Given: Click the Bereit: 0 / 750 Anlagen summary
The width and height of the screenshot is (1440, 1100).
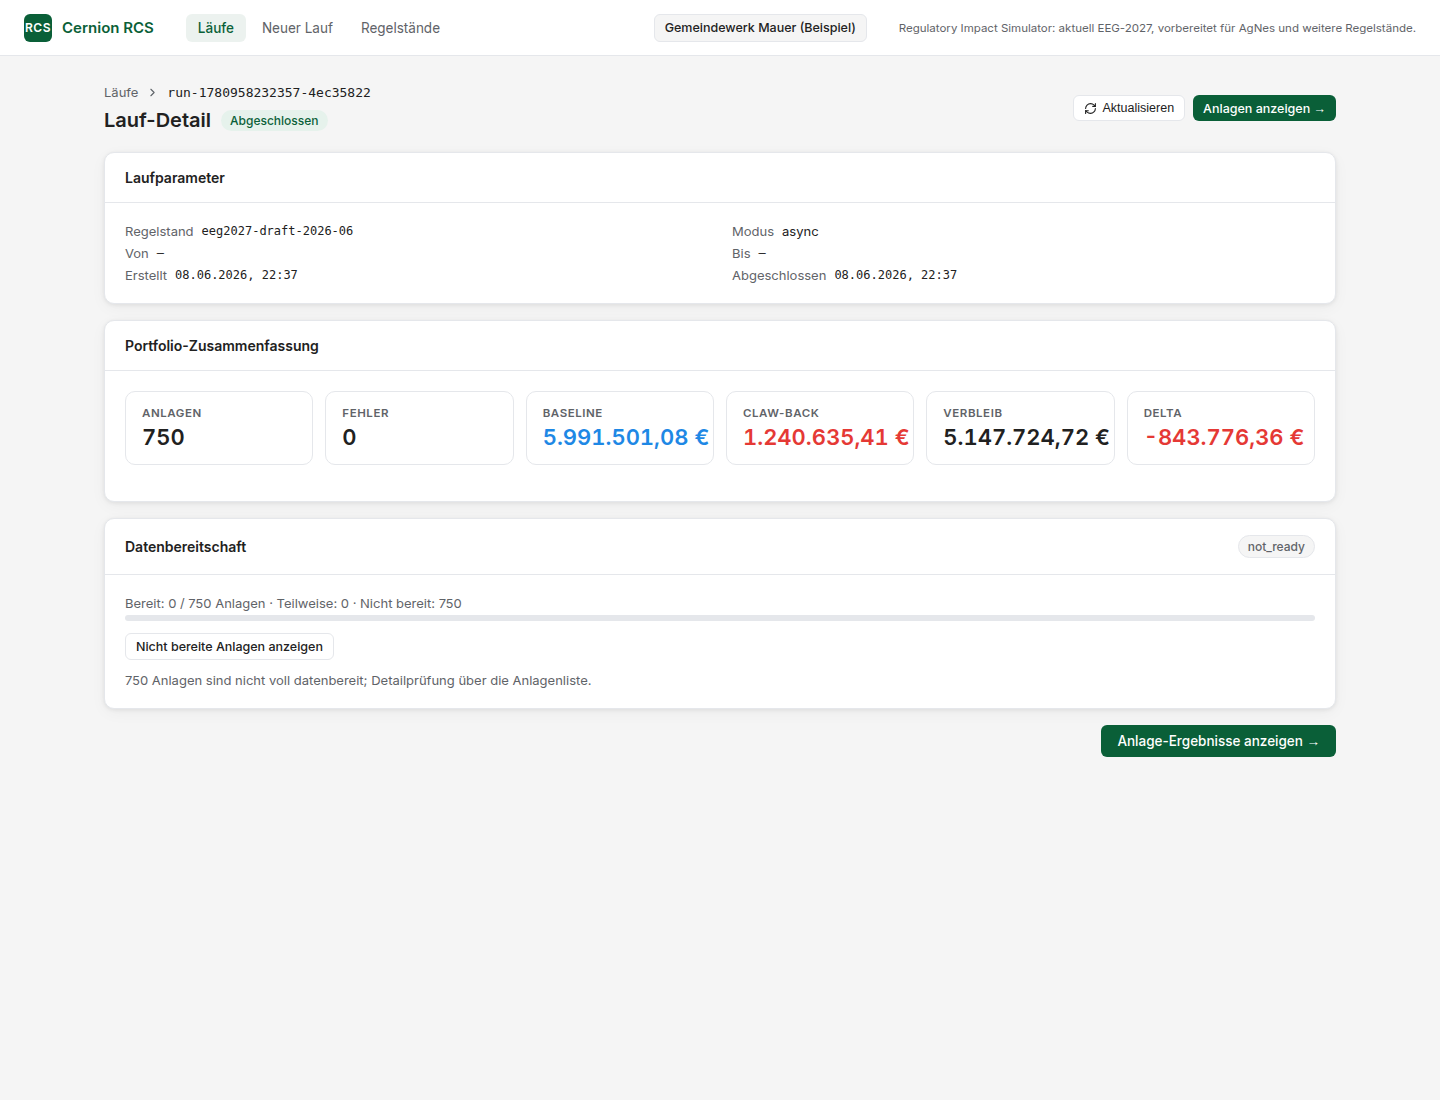Looking at the screenshot, I should pos(293,604).
